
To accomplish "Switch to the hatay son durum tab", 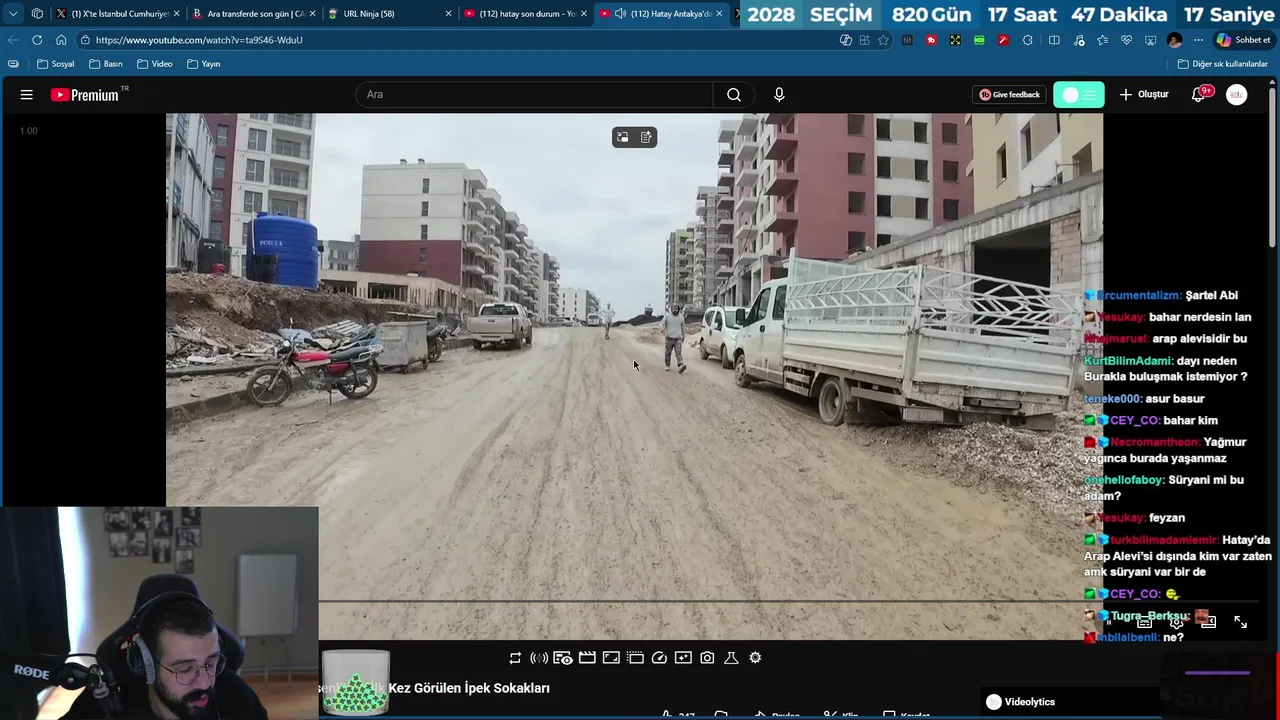I will coord(526,14).
